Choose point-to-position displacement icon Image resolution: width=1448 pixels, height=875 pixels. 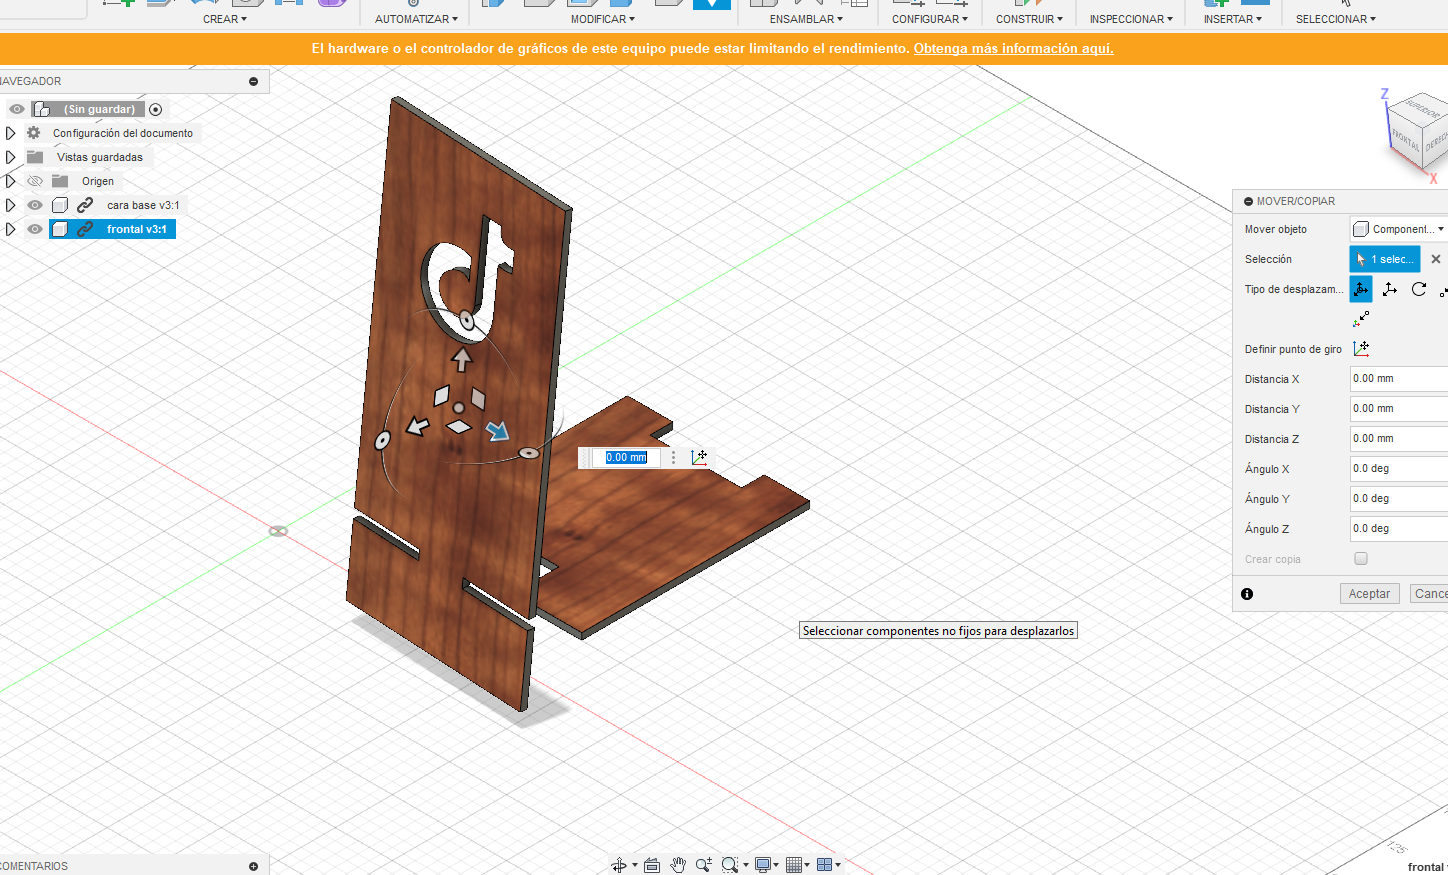1361,319
